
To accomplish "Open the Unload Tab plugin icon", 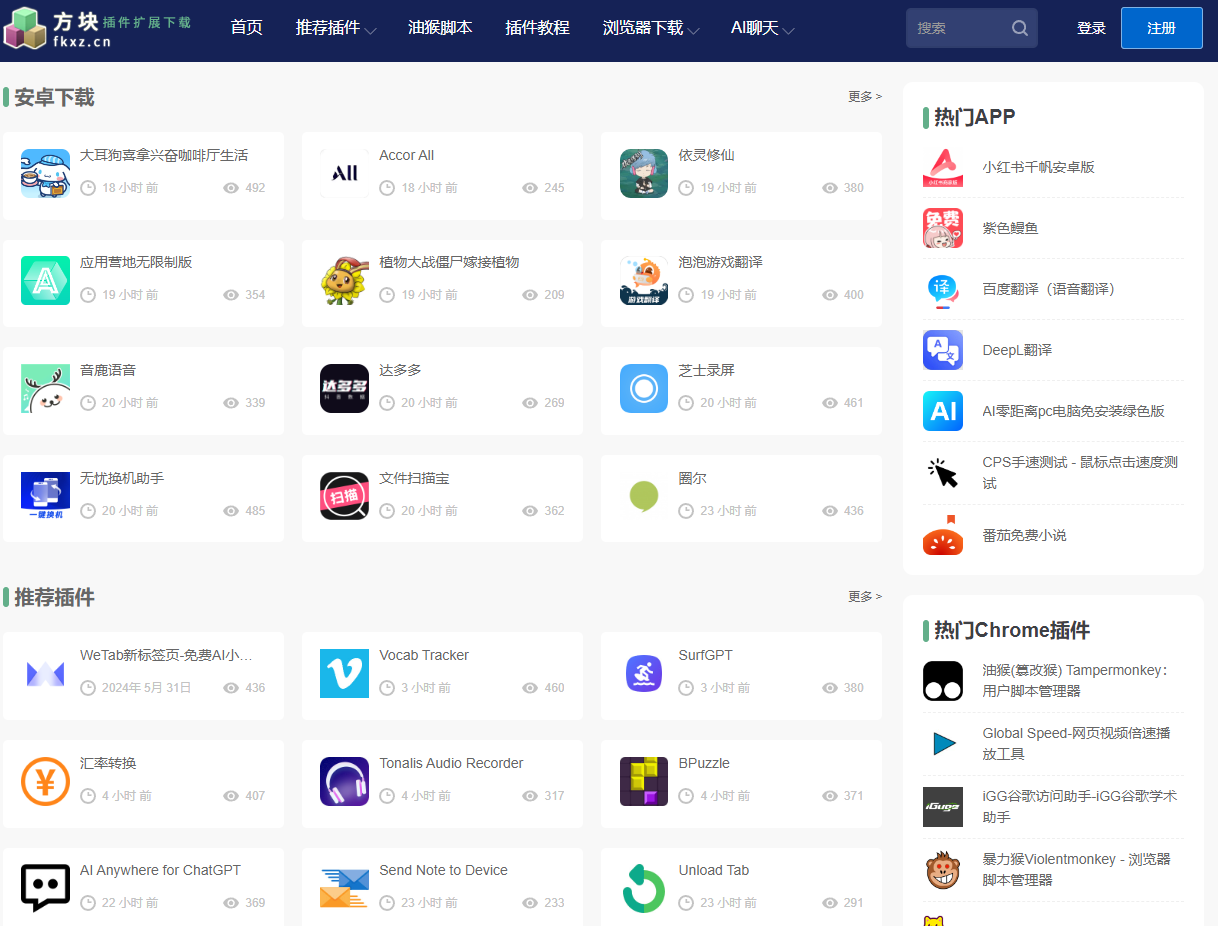I will click(x=644, y=888).
